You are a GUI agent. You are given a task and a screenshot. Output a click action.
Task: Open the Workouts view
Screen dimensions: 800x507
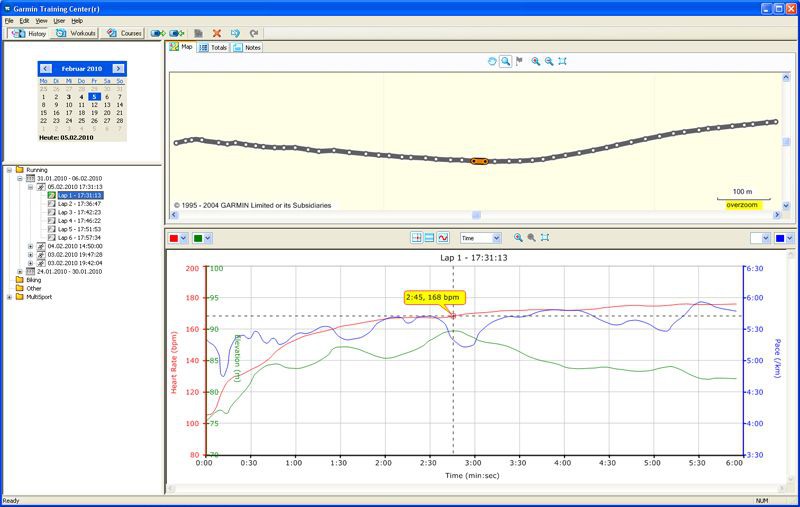point(76,33)
